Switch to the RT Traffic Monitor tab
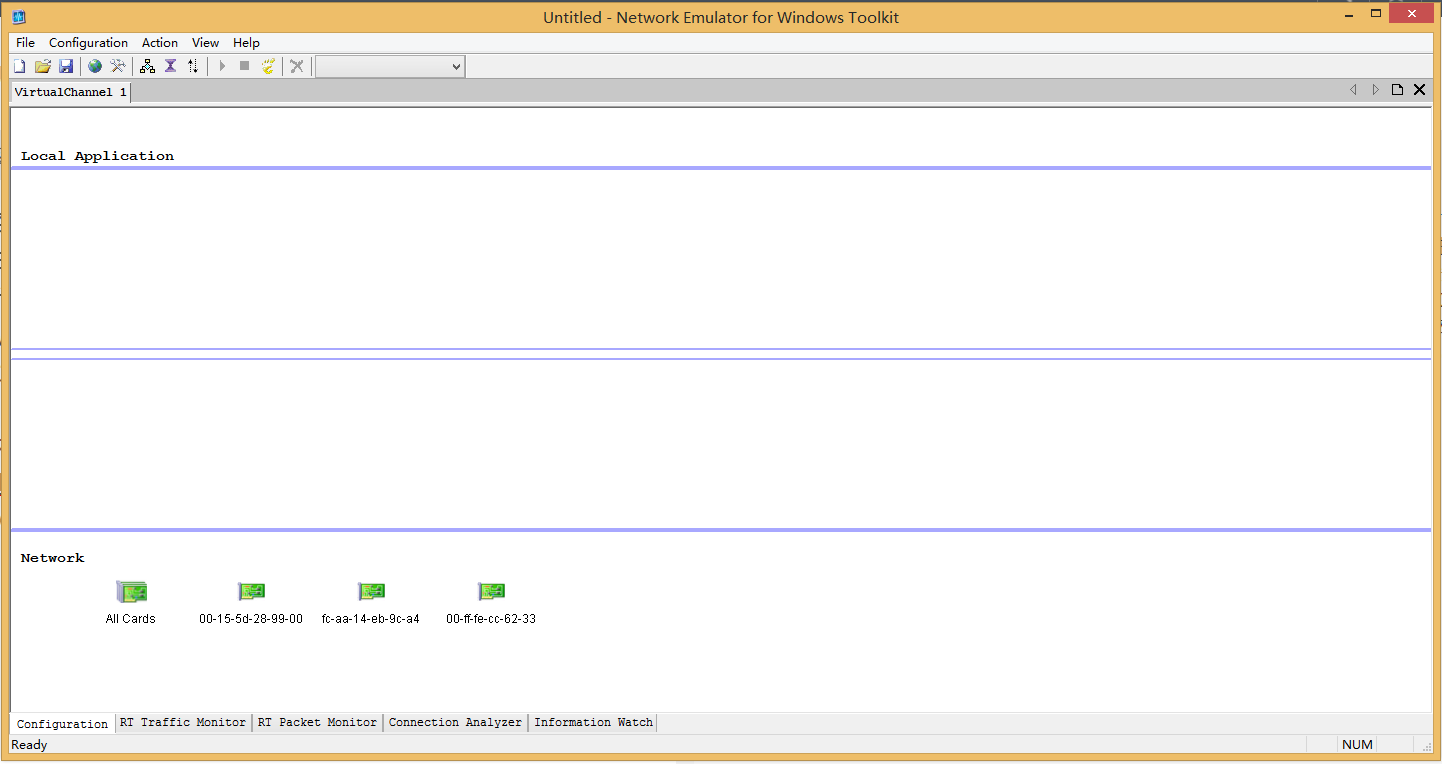 tap(183, 722)
